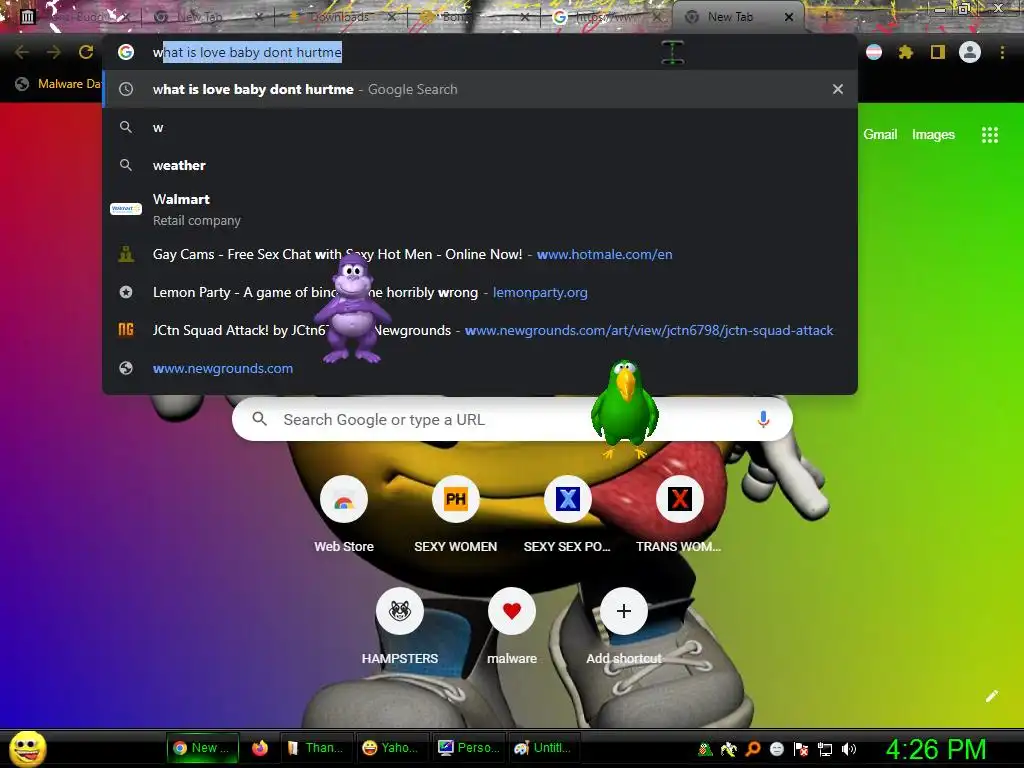Open the red X shortcut tile
This screenshot has width=1024, height=768.
pyautogui.click(x=679, y=515)
